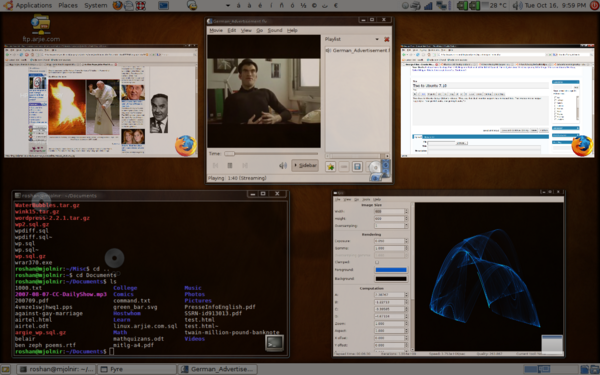Click the pause button in video player
This screenshot has height=375, width=600.
point(230,165)
